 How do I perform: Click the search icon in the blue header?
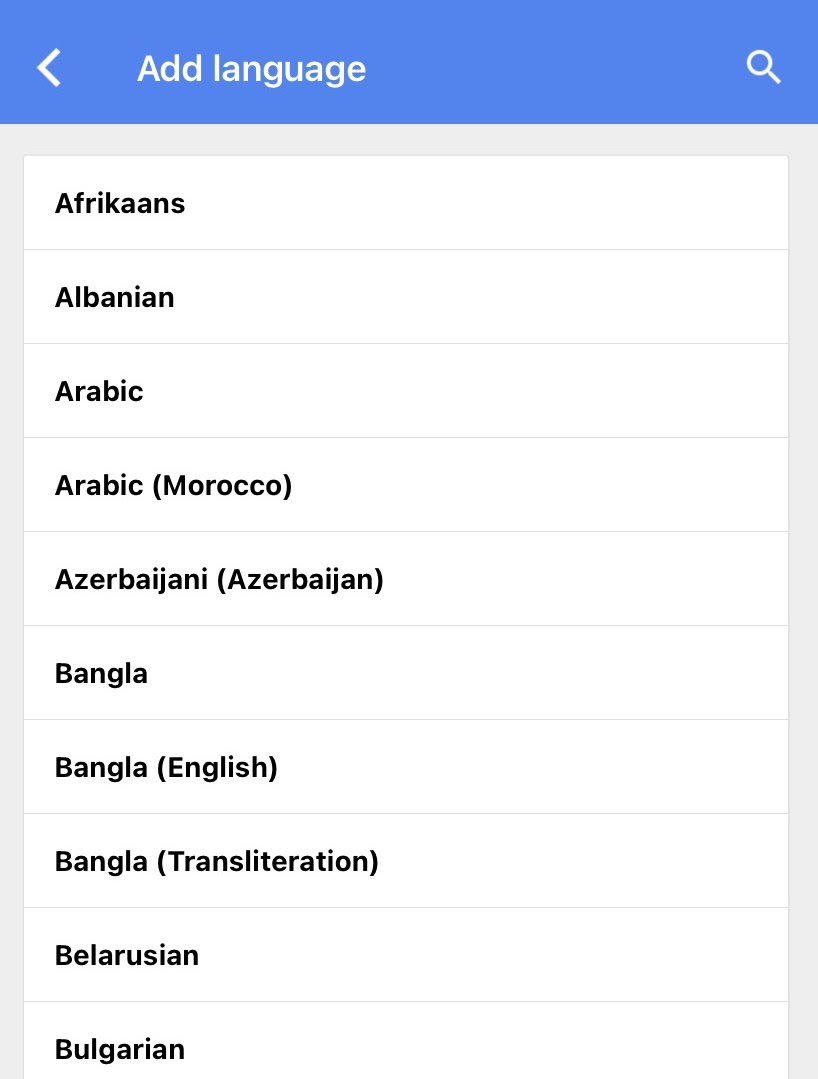coord(763,68)
